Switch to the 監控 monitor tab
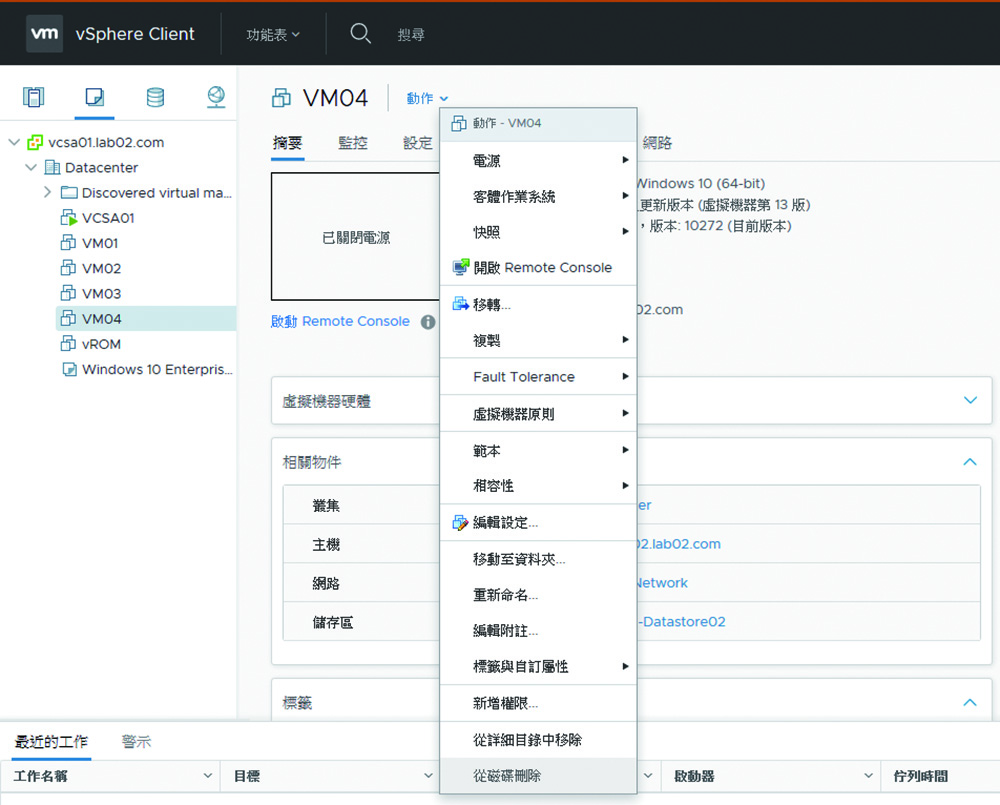This screenshot has width=1000, height=805. 353,143
